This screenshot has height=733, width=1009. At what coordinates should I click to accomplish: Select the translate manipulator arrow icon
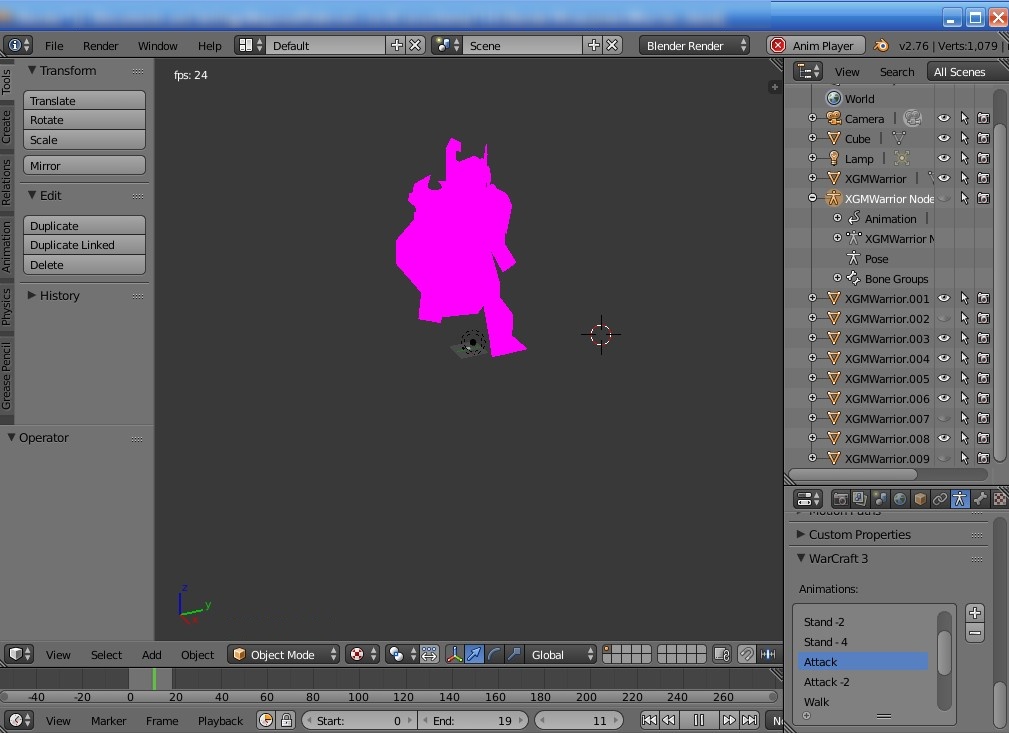[x=474, y=654]
